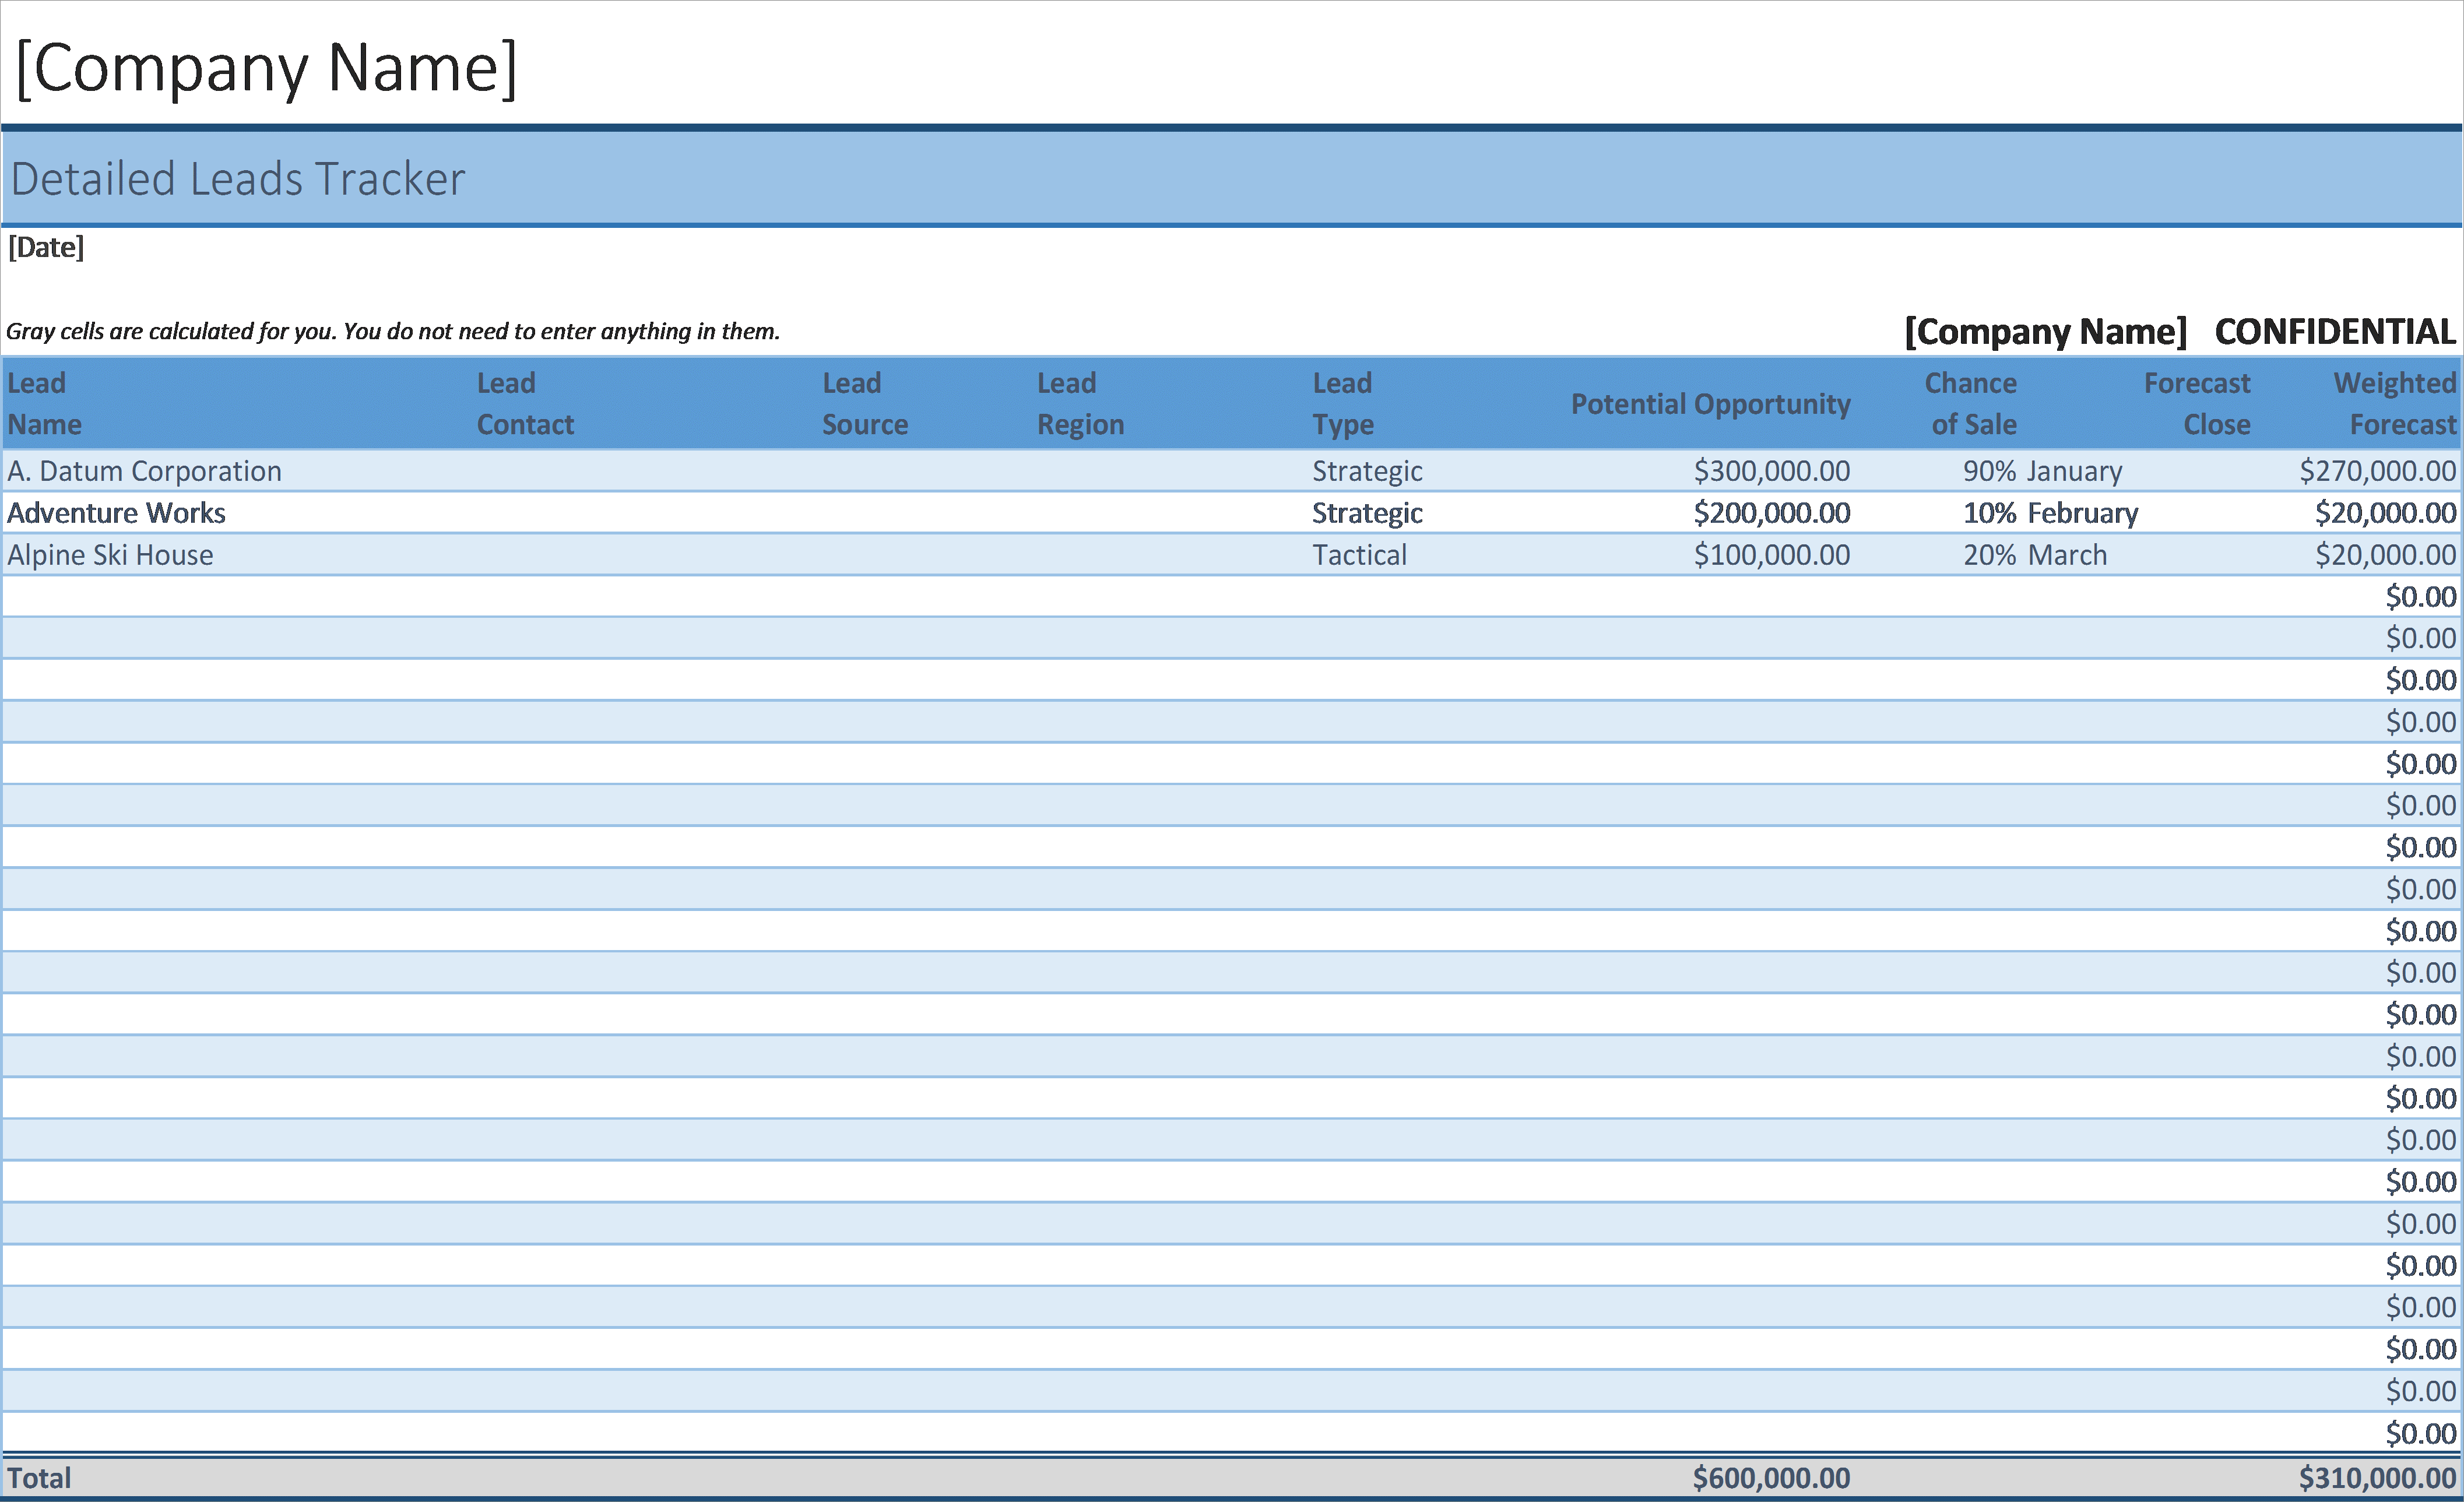Select the January forecast close cell
Image resolution: width=2464 pixels, height=1502 pixels.
(2075, 471)
